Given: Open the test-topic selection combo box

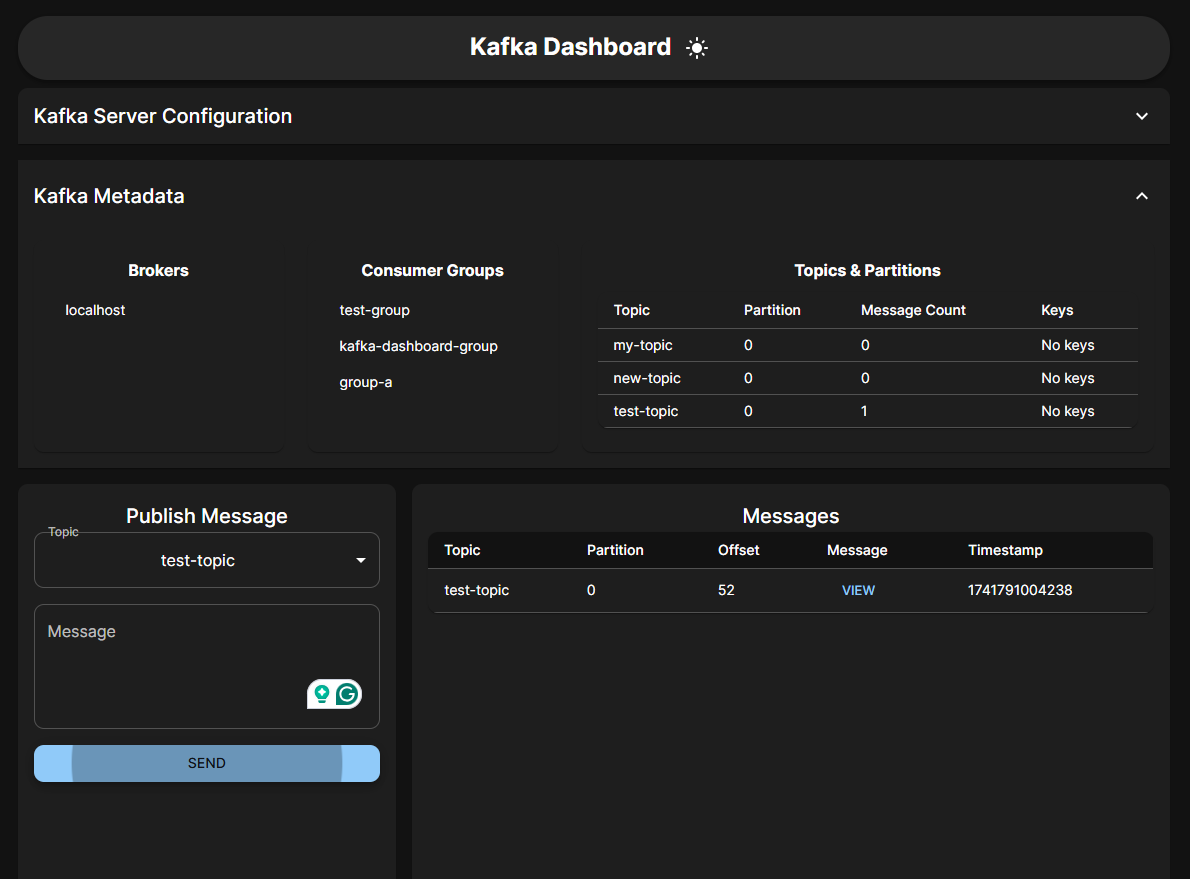Looking at the screenshot, I should pyautogui.click(x=206, y=560).
